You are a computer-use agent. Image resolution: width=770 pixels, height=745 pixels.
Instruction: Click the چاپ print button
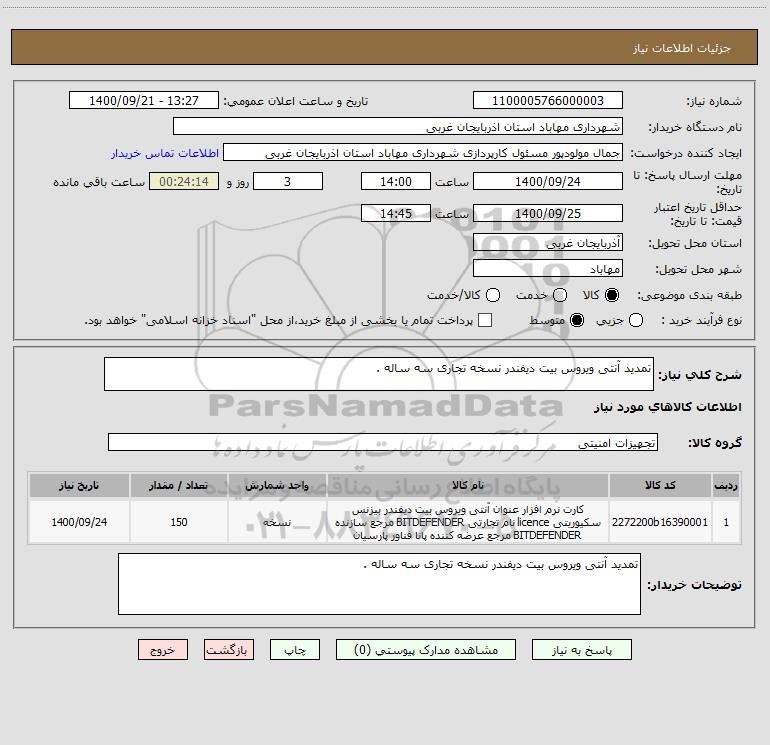(295, 650)
